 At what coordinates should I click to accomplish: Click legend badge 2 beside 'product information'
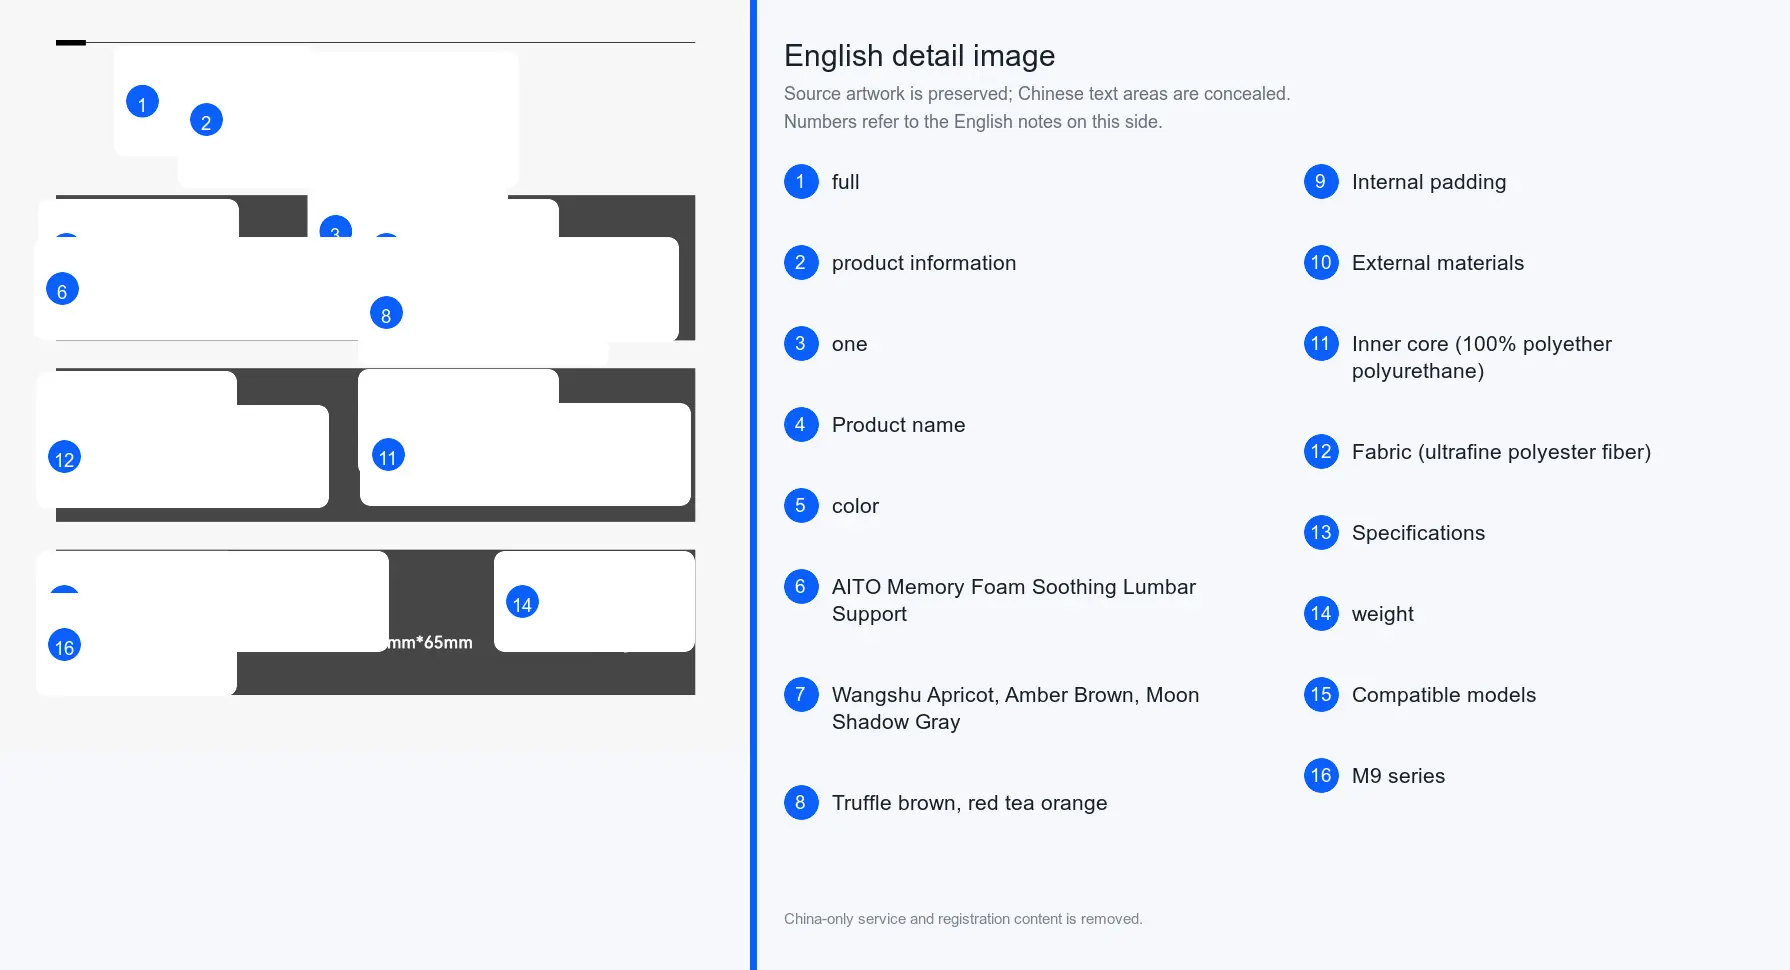[x=801, y=262]
